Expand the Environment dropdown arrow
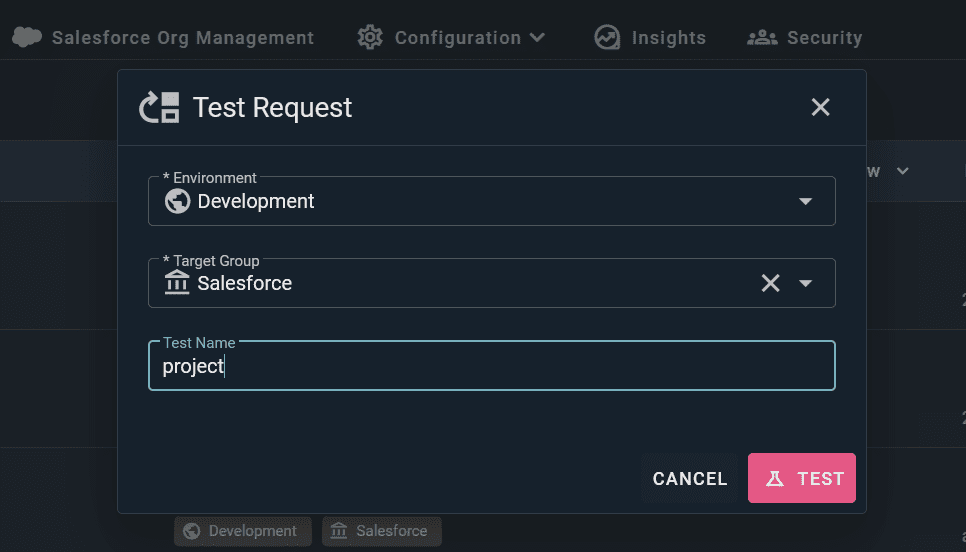Image resolution: width=966 pixels, height=552 pixels. pos(805,201)
